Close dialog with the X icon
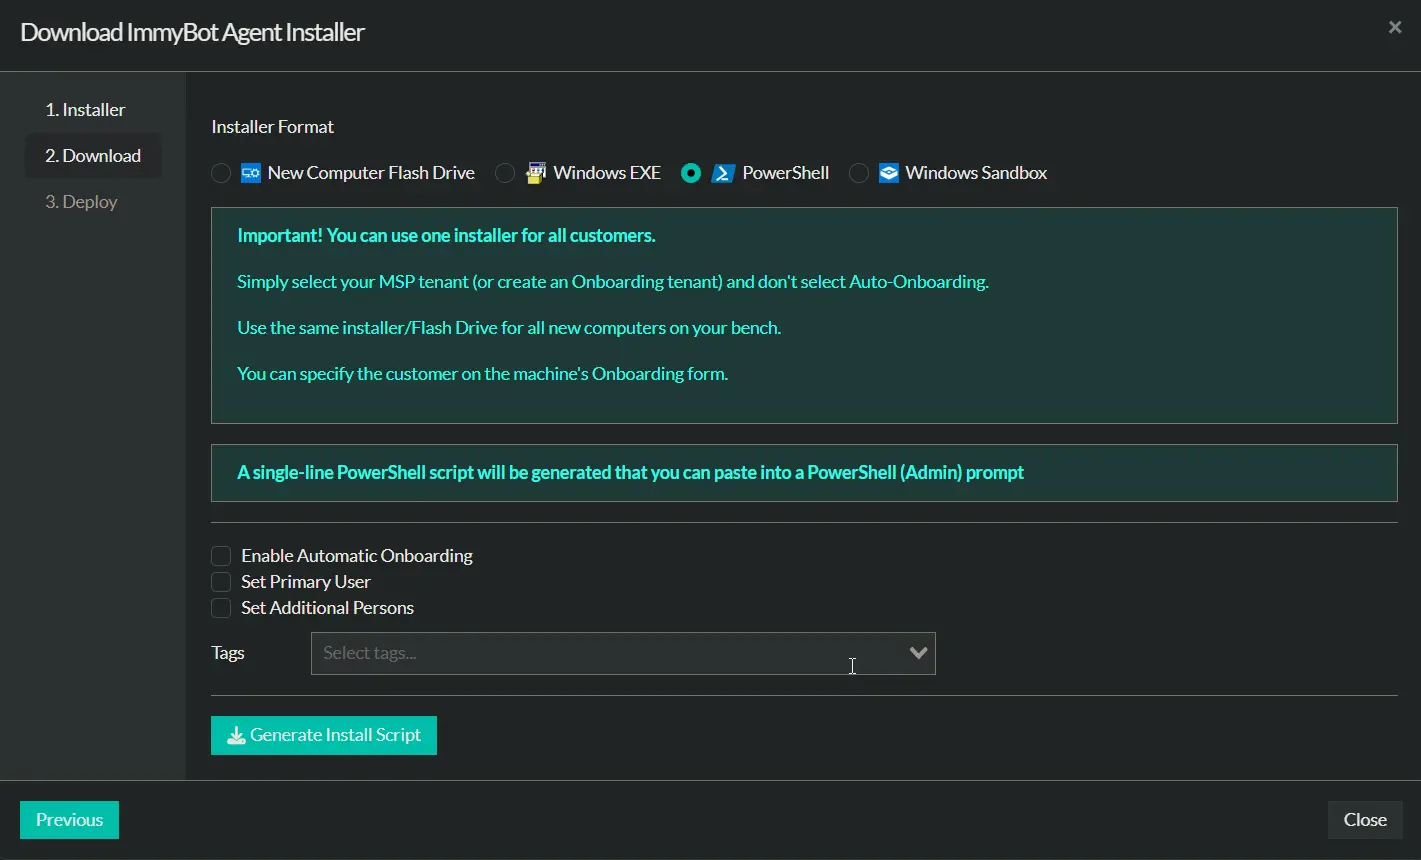 click(x=1395, y=28)
